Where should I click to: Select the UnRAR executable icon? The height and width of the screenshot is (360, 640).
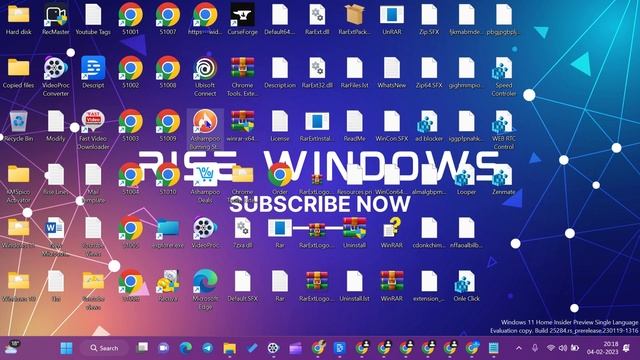click(x=391, y=19)
